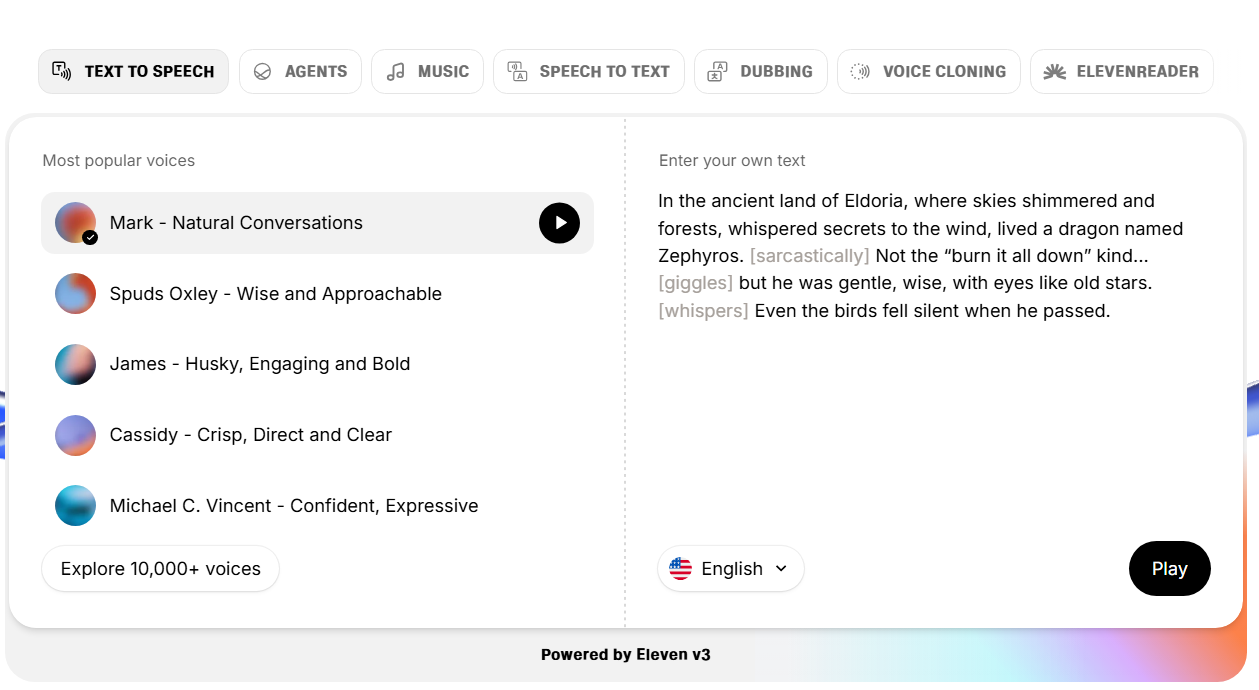Click the language dropdown chevron arrow
1259x690 pixels.
pos(781,569)
